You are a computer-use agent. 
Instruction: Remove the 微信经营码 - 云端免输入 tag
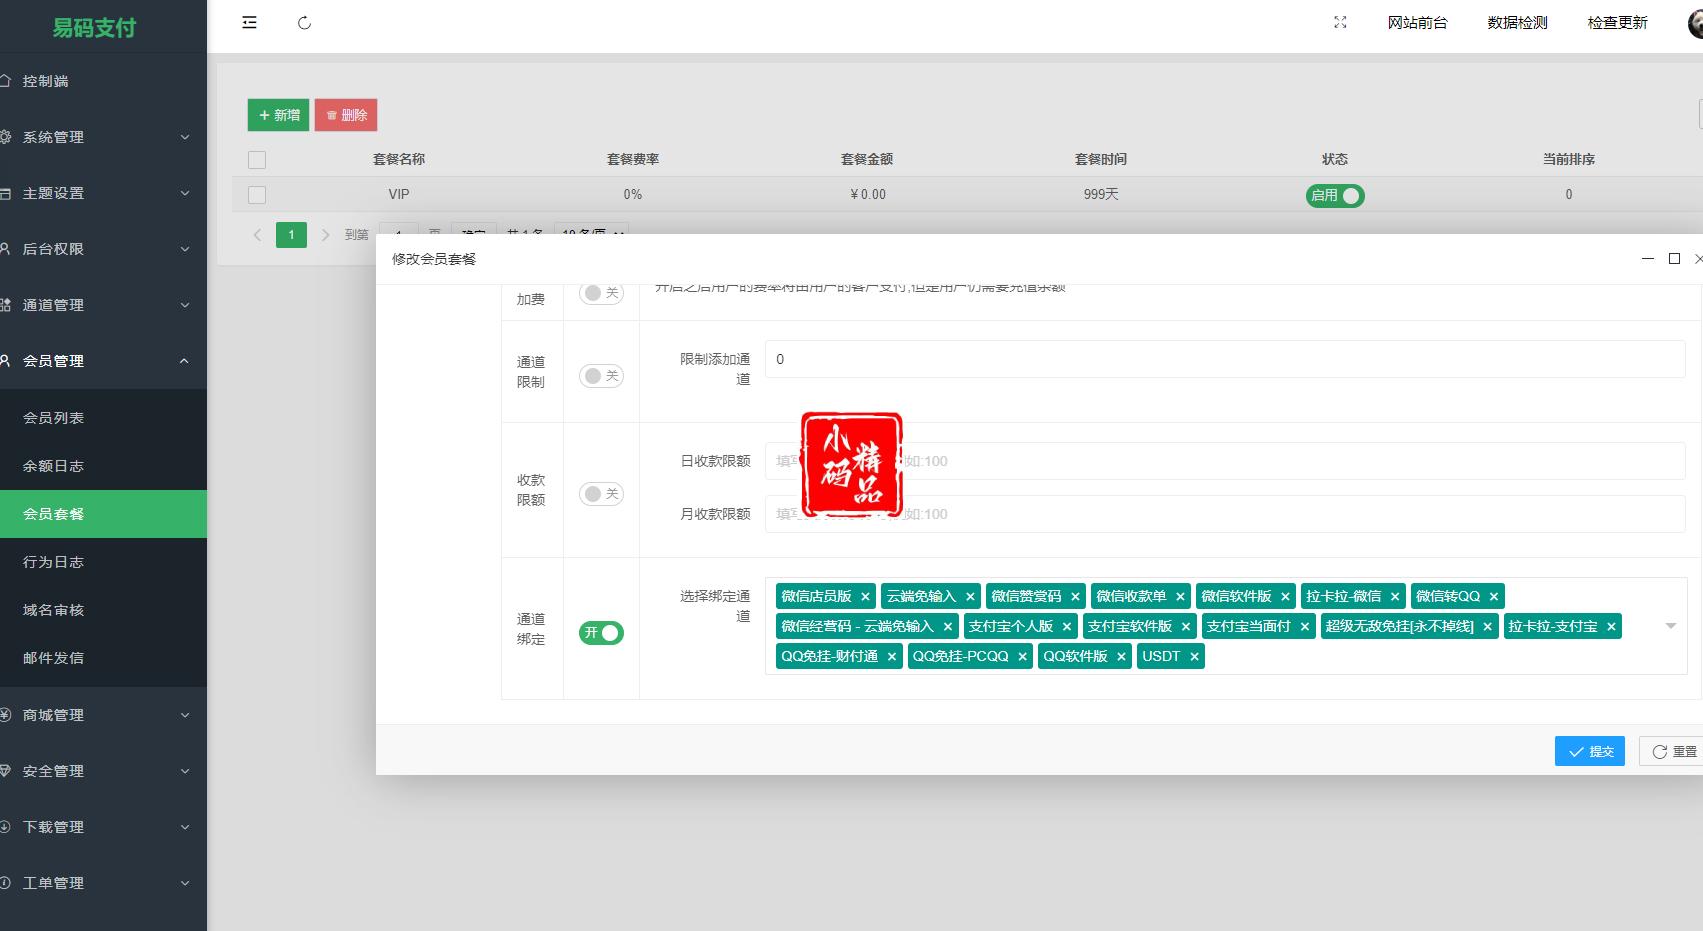(x=948, y=627)
